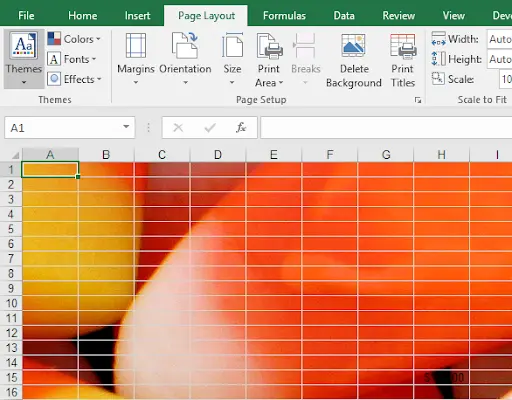The image size is (512, 400).
Task: Switch to the Home tab
Action: coord(83,16)
